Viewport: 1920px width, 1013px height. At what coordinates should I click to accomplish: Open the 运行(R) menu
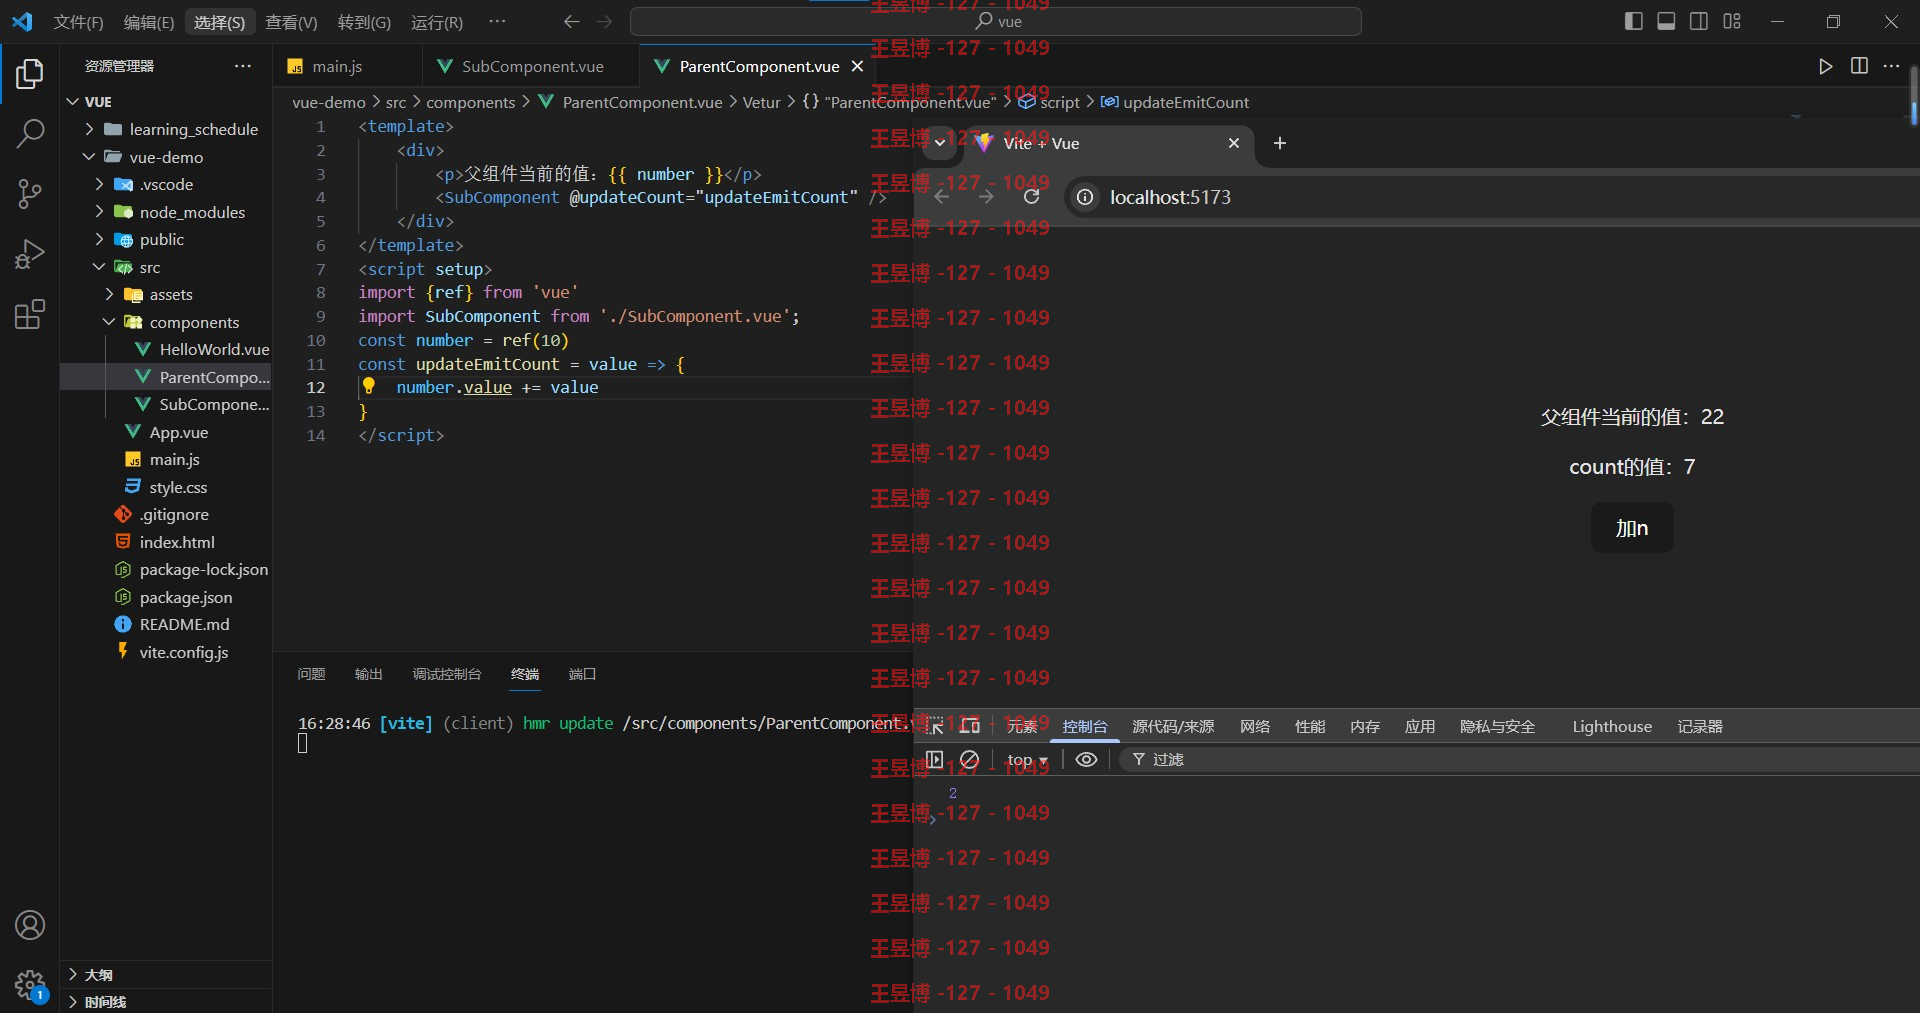tap(436, 22)
